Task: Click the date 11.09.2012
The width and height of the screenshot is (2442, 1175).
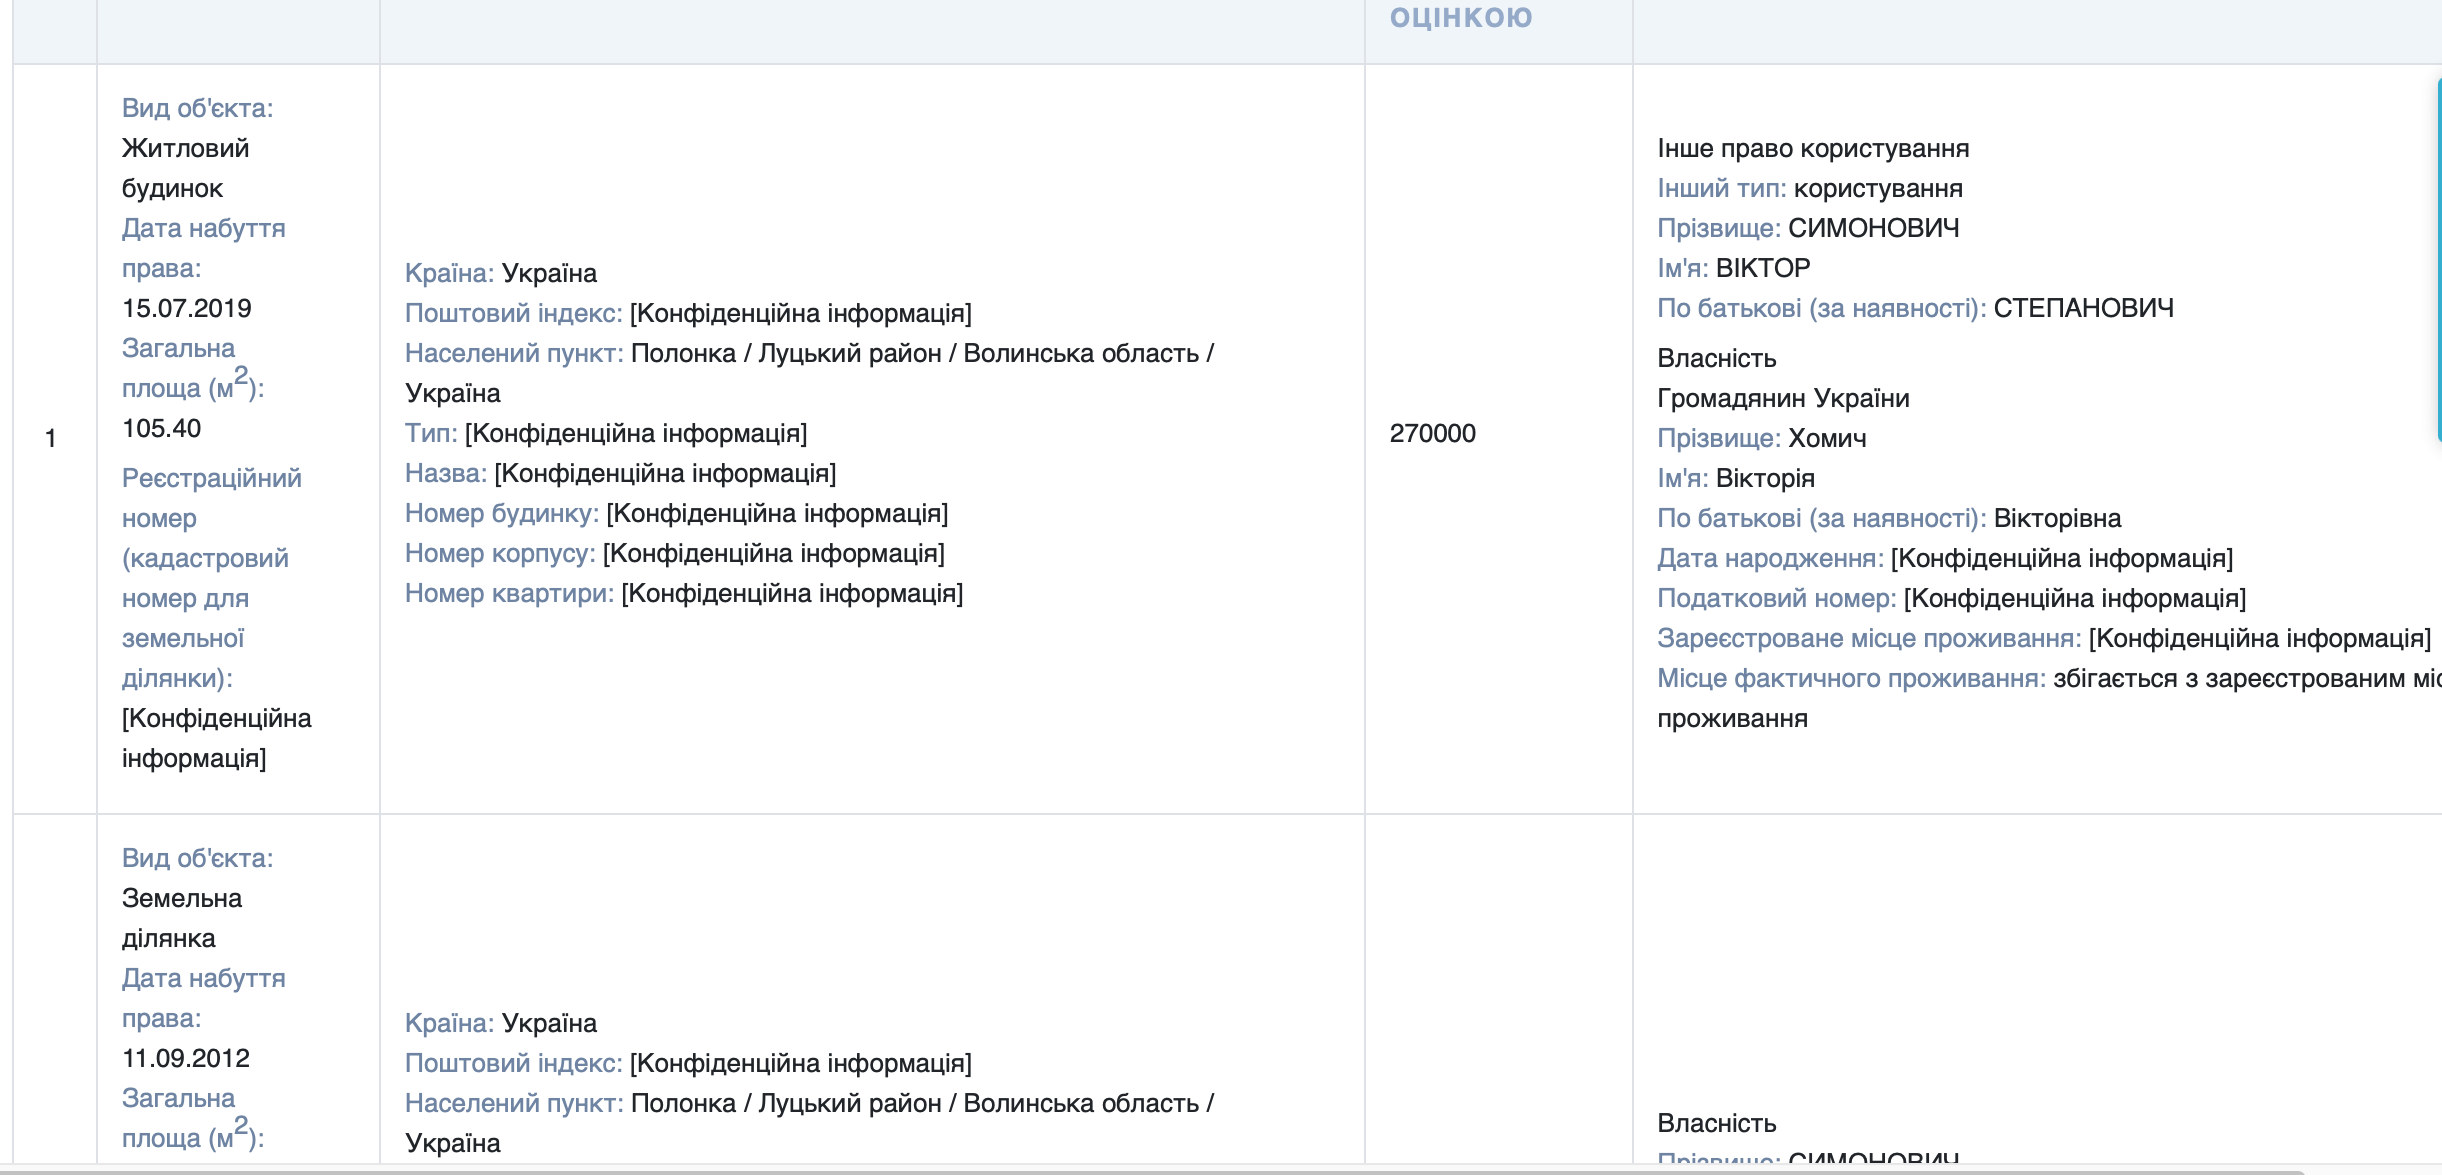Action: click(x=185, y=1058)
